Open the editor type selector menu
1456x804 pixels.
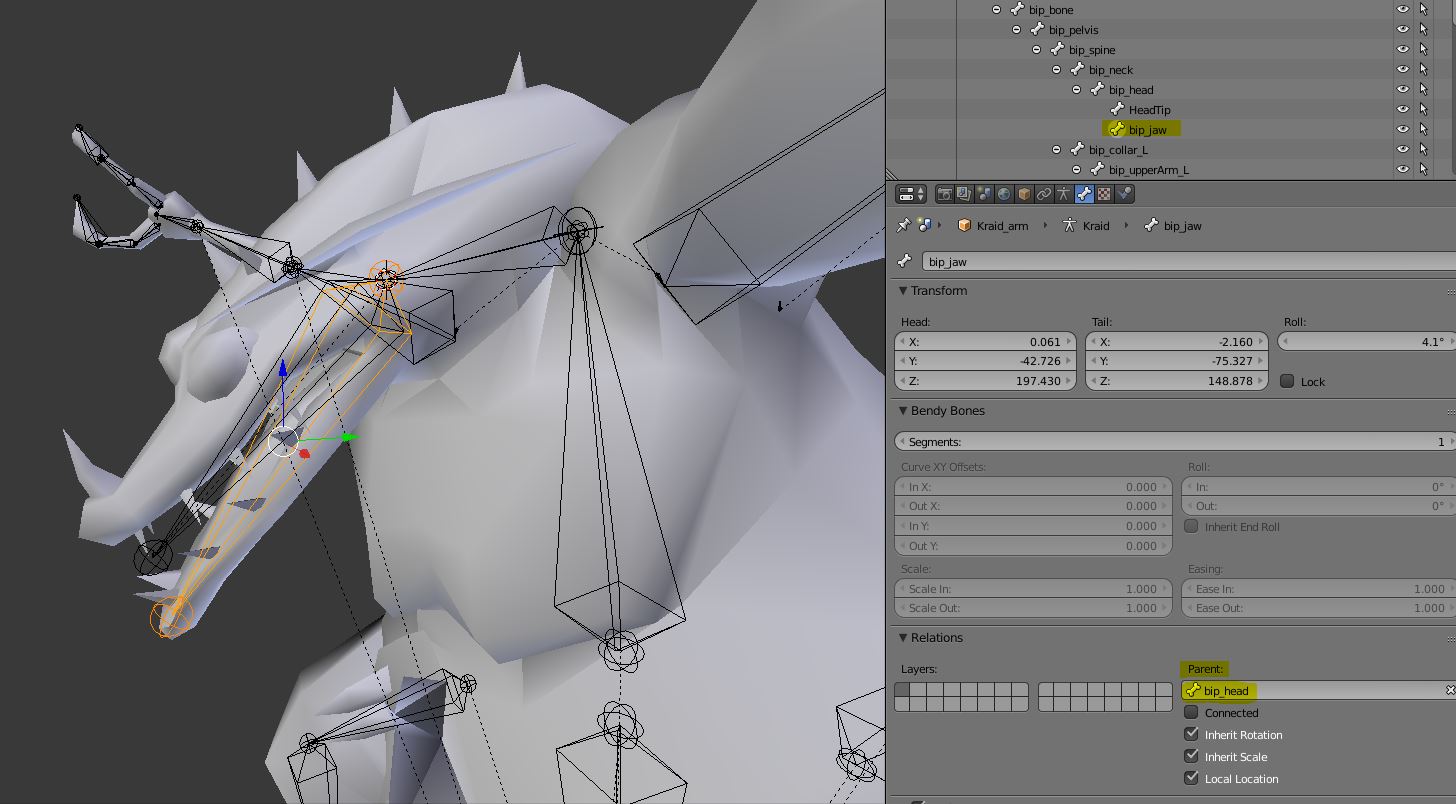point(911,194)
